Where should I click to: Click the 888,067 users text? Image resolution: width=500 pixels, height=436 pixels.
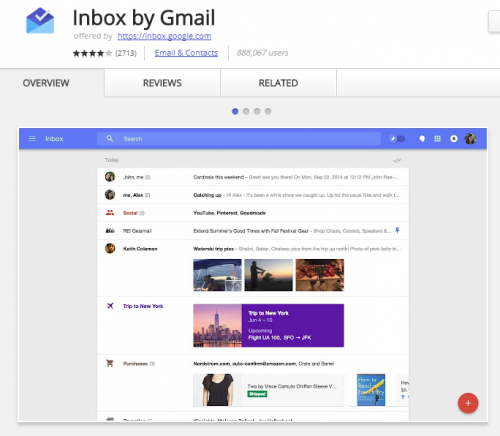[x=262, y=53]
